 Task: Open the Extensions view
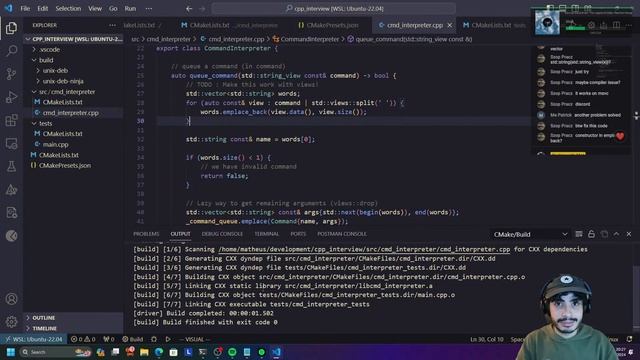11,120
